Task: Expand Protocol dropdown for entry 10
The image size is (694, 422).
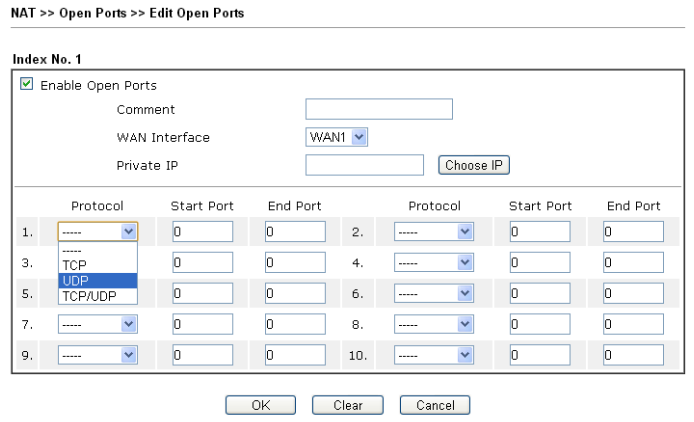Action: coord(434,355)
